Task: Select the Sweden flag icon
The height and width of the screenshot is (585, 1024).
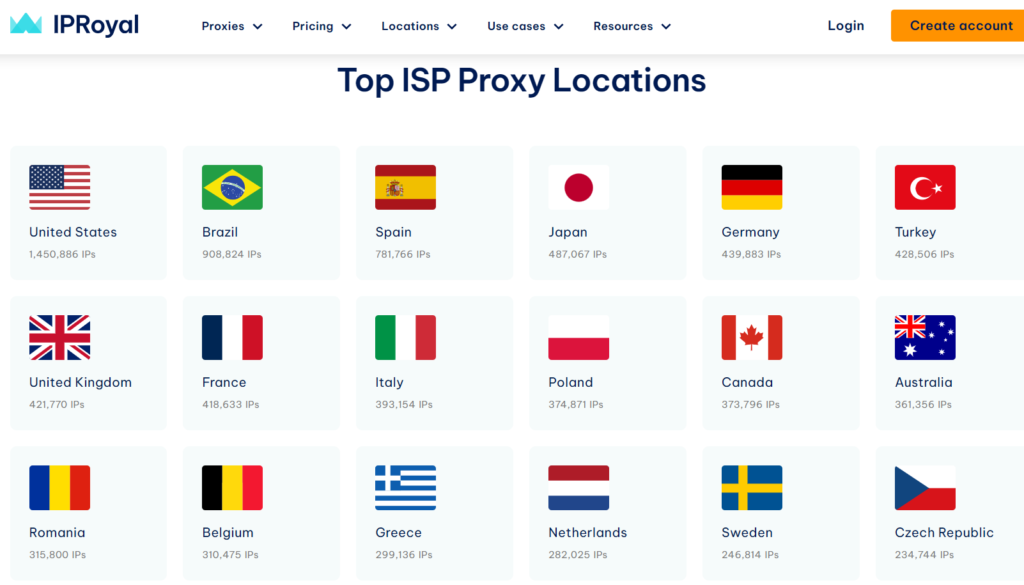Action: click(752, 488)
